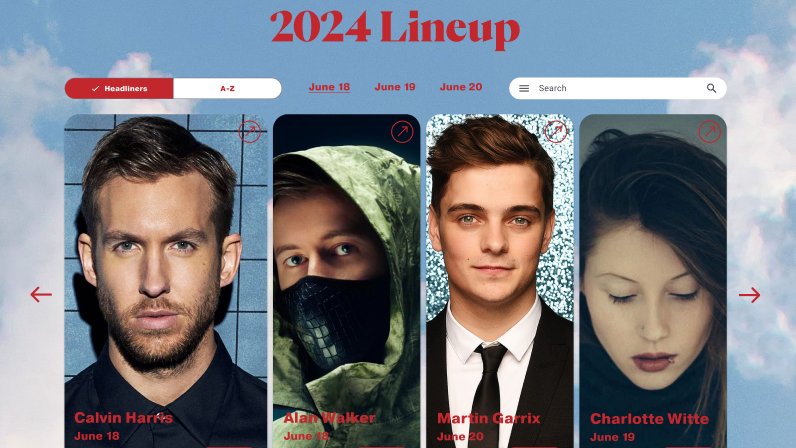Click the previous artists left arrow
Screen dimensions: 796x448
(x=41, y=294)
